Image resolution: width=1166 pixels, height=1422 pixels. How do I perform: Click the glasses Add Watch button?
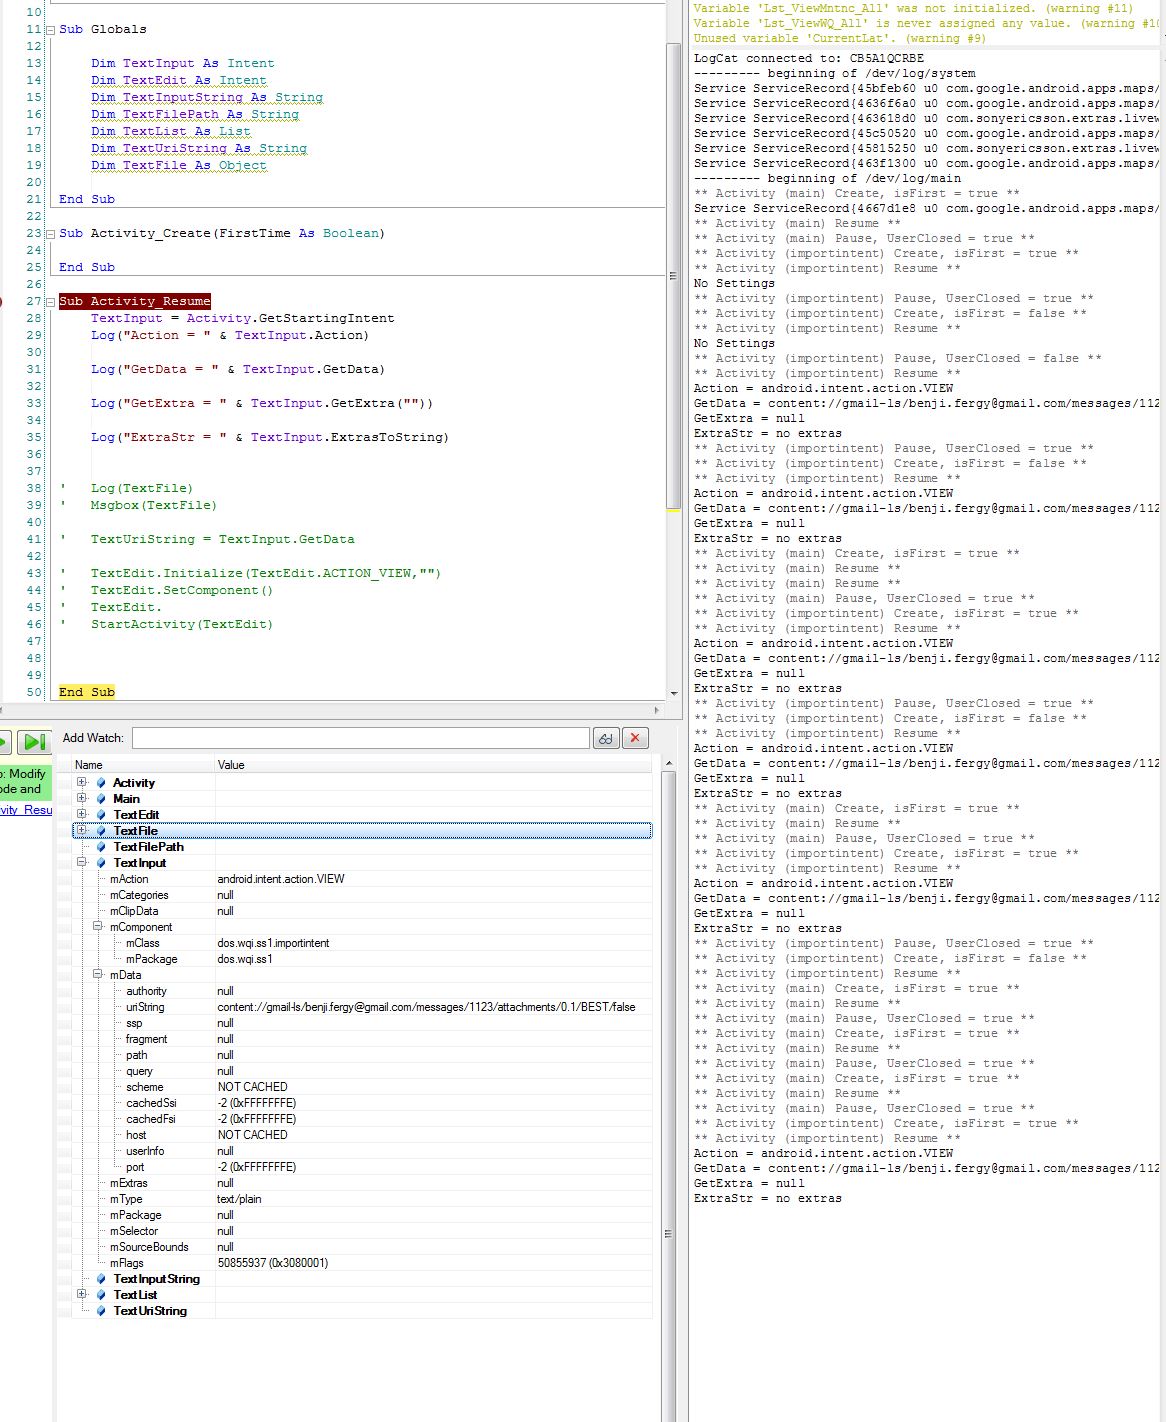pyautogui.click(x=606, y=738)
